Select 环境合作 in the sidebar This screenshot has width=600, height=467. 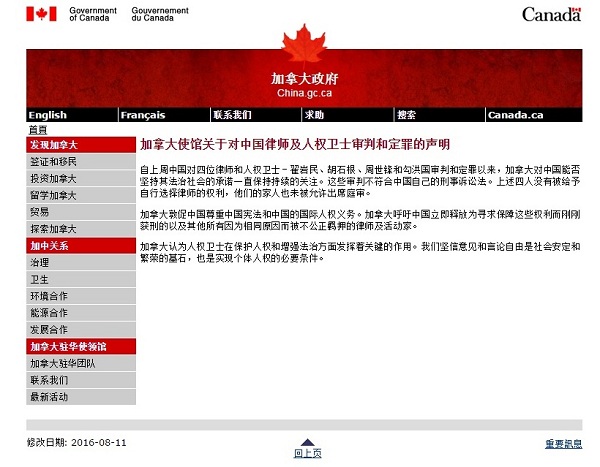pyautogui.click(x=81, y=296)
